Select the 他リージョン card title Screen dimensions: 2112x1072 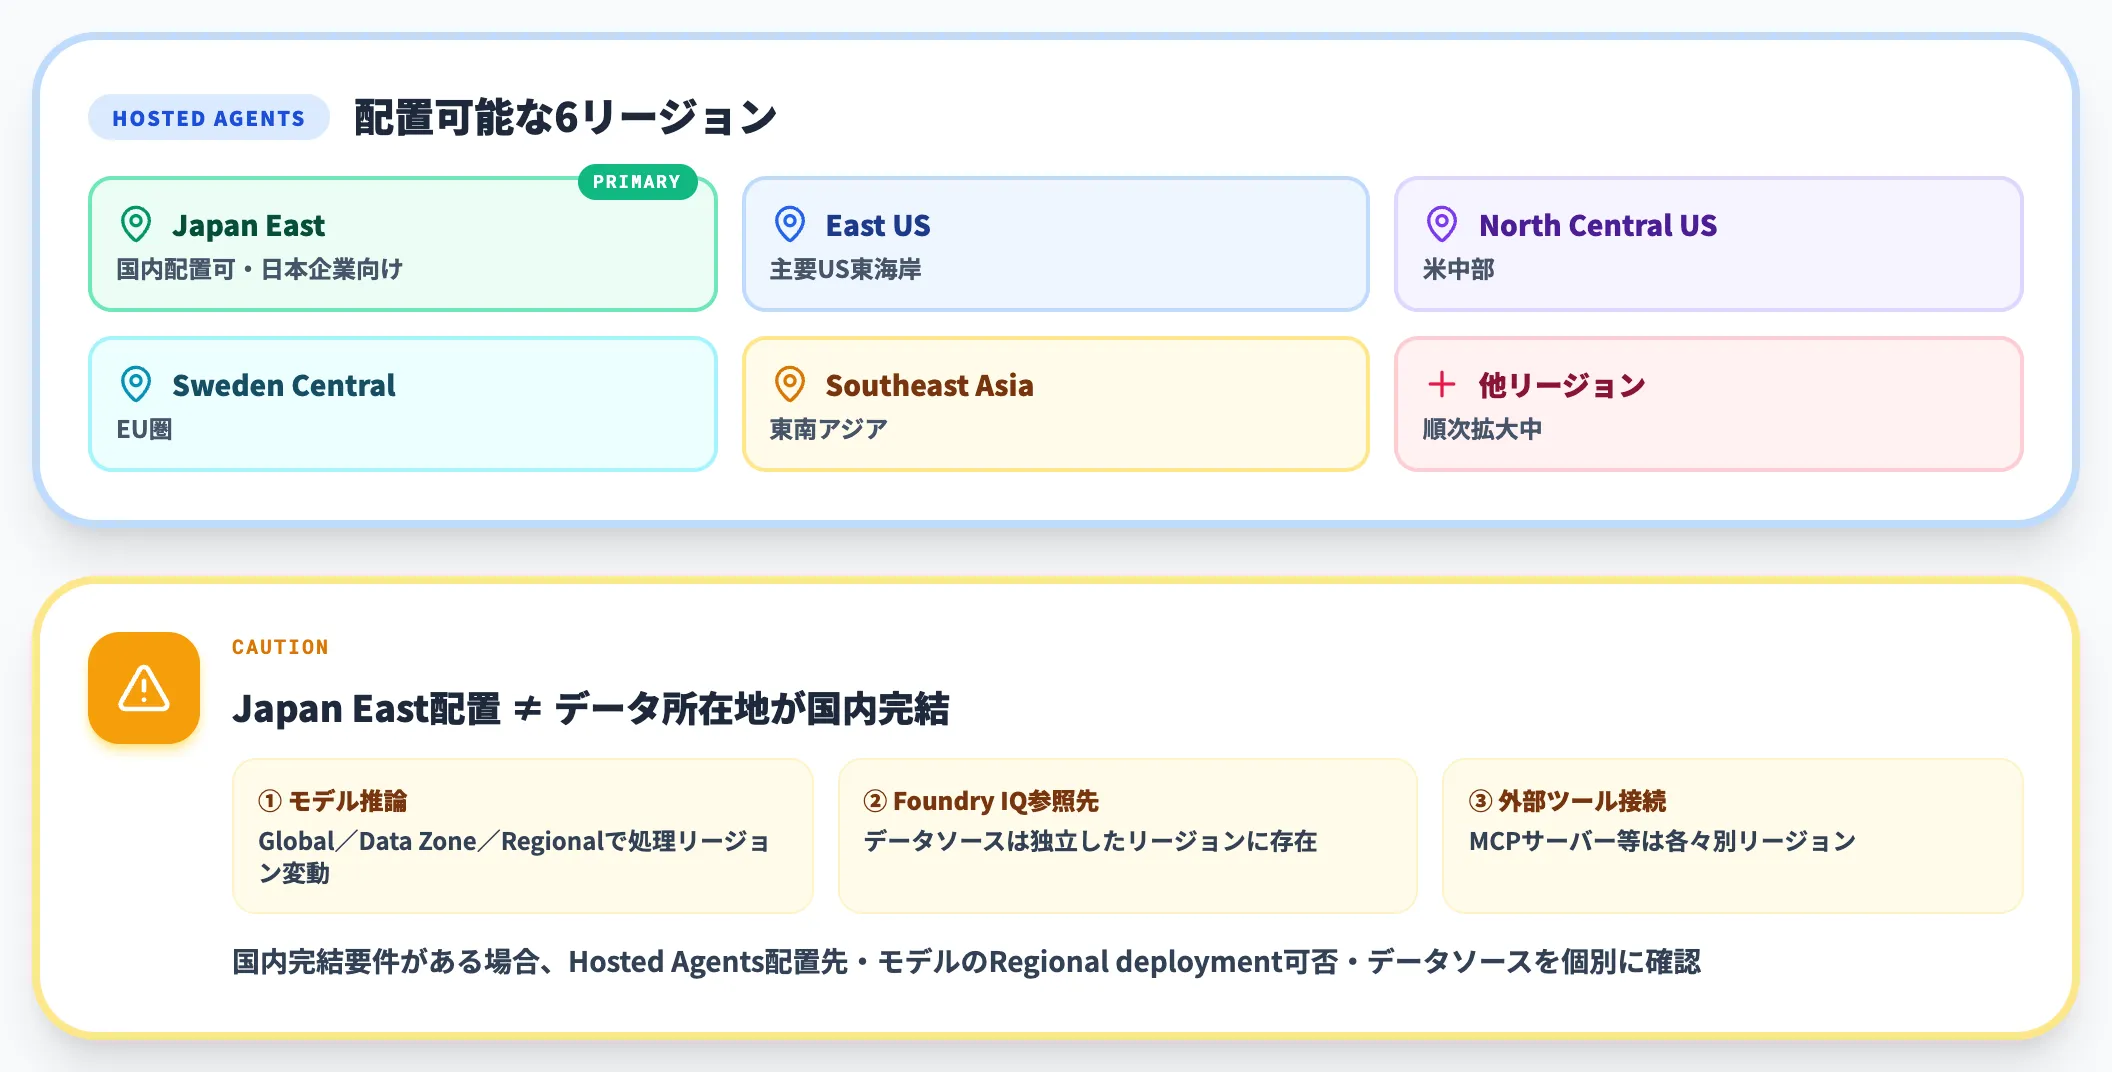tap(1562, 386)
